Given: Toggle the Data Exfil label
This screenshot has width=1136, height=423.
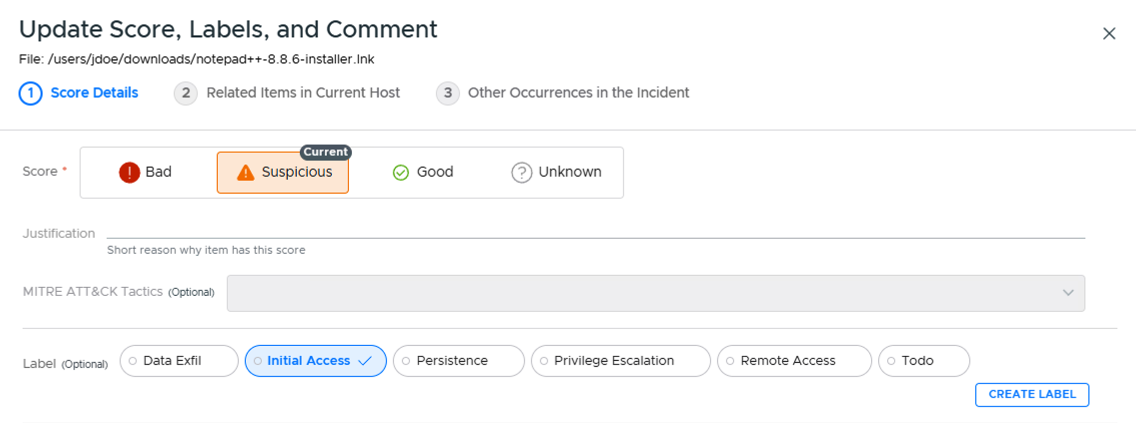Looking at the screenshot, I should click(x=179, y=361).
